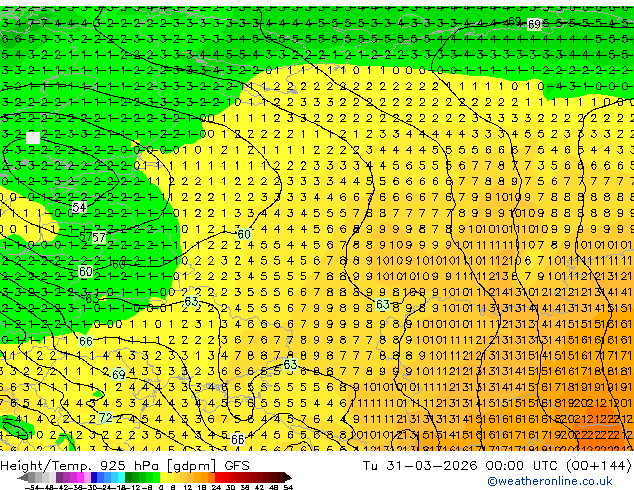Viewport: 634px width, 490px height.
Task: Click the "60" contour label on the left side
Action: point(85,271)
